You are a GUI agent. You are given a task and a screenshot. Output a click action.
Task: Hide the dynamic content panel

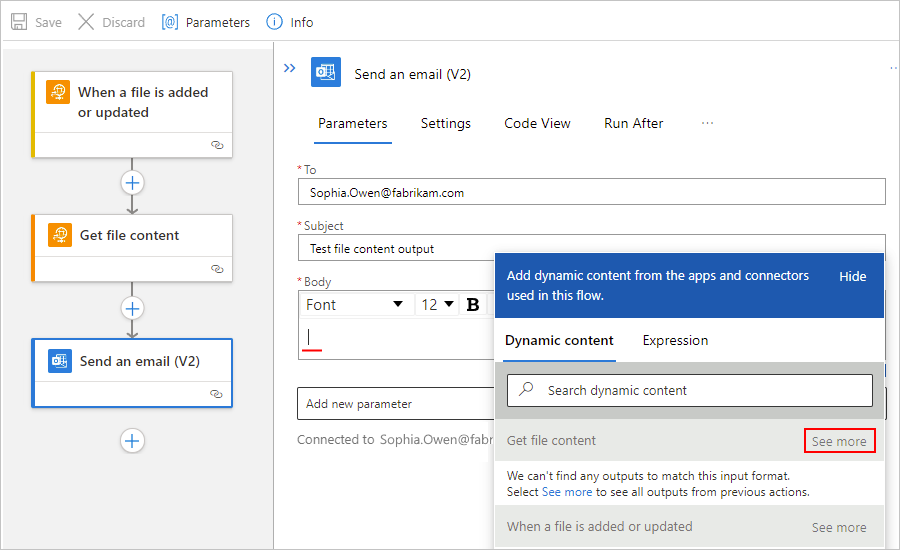pyautogui.click(x=852, y=276)
